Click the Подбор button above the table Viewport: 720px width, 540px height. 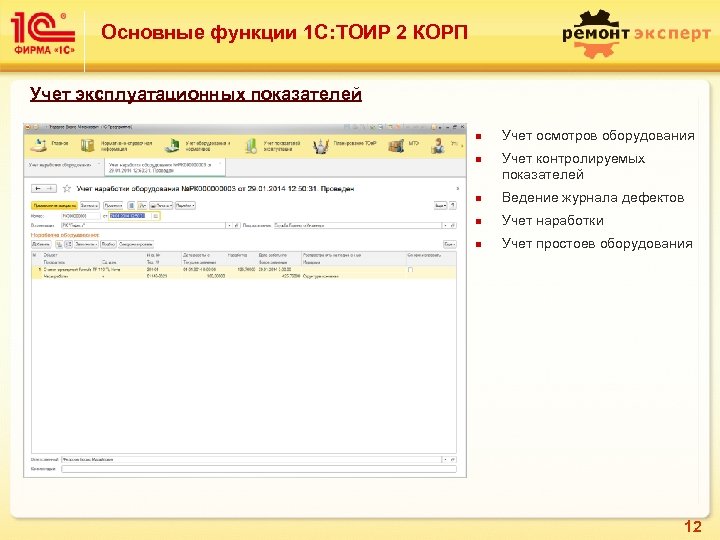pos(108,244)
